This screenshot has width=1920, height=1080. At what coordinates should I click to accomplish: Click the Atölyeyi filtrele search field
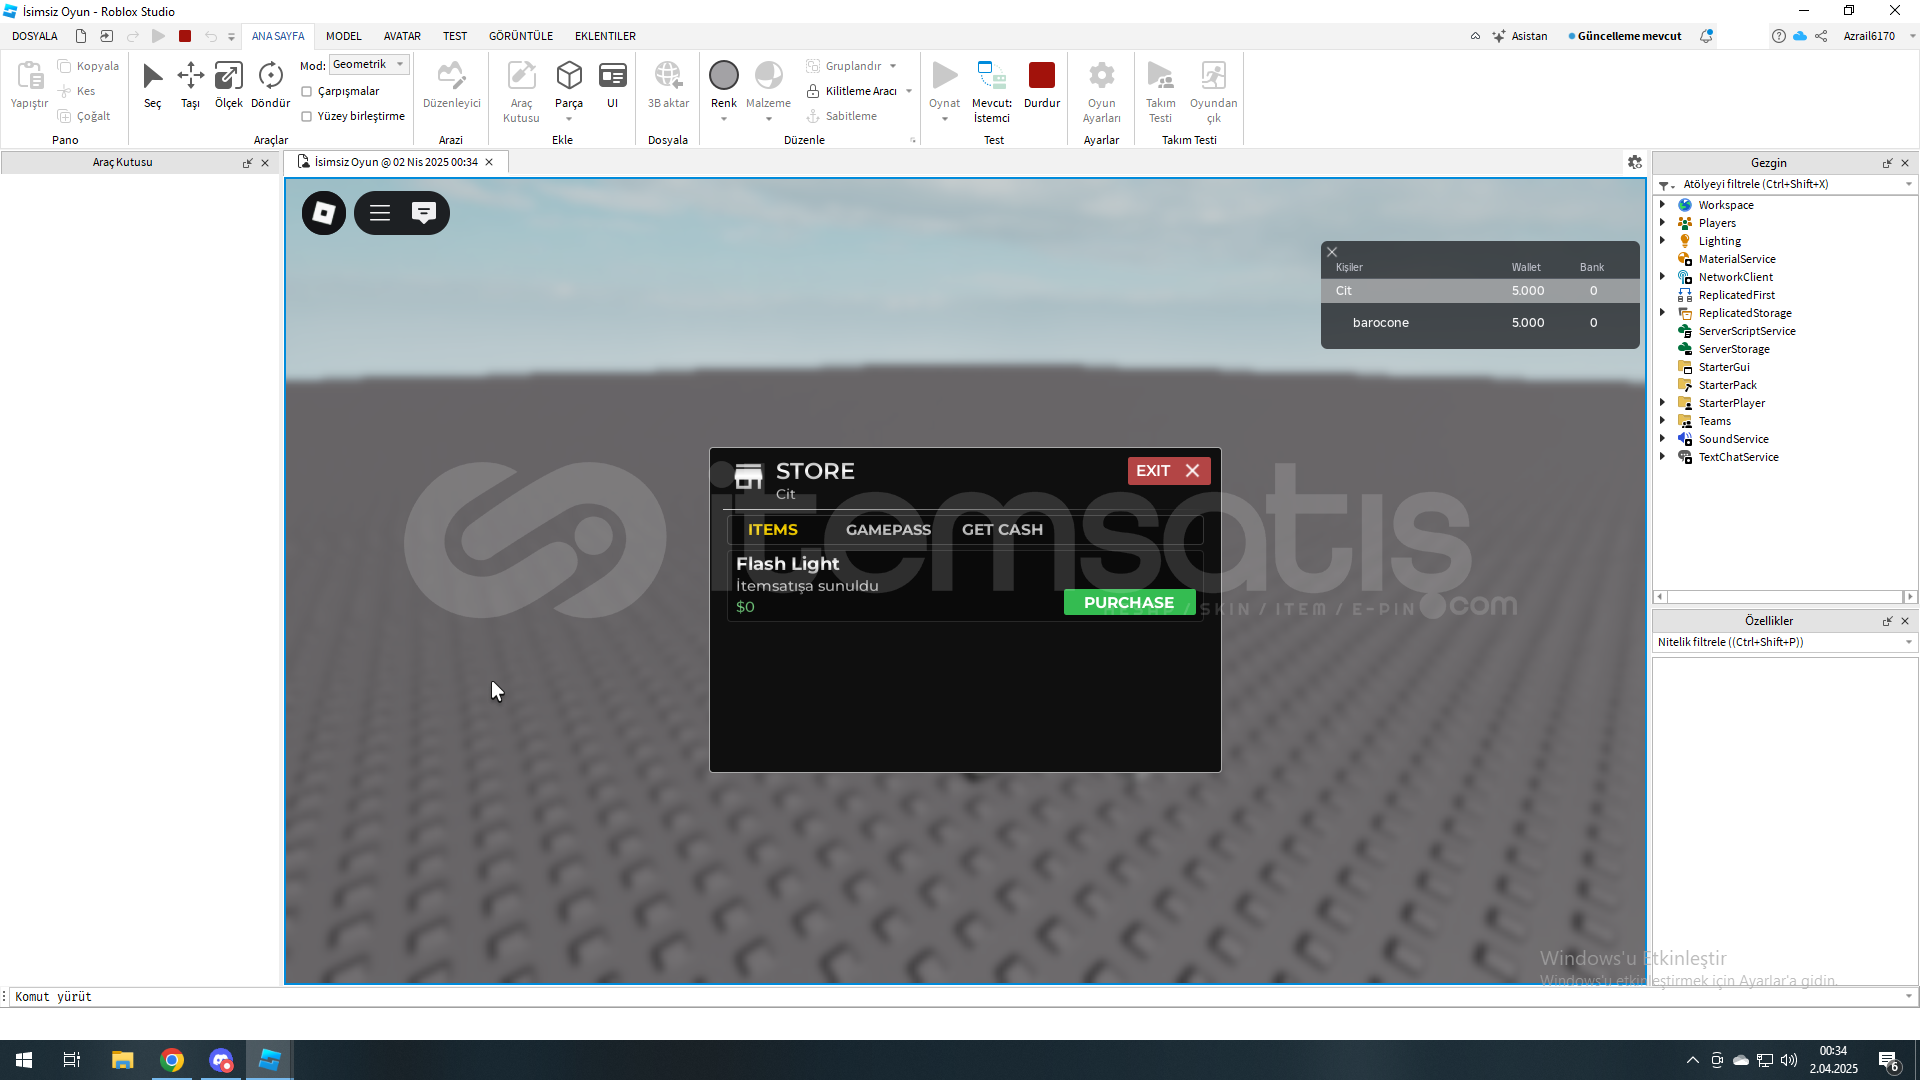1785,184
